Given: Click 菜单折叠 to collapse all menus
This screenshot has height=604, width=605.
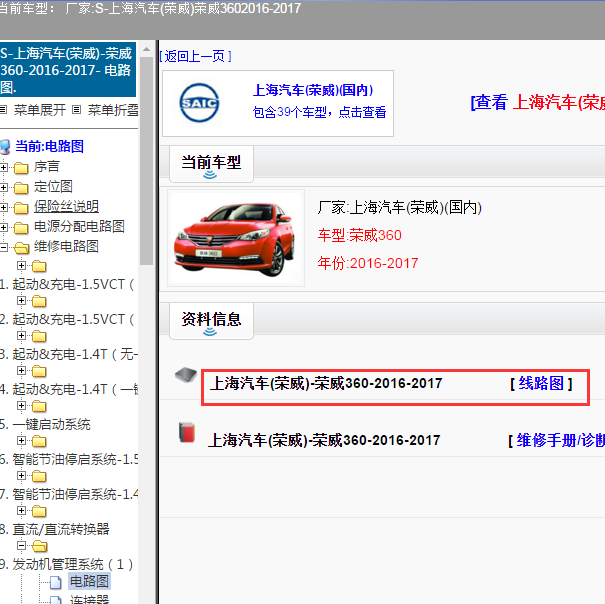Looking at the screenshot, I should click(x=113, y=110).
